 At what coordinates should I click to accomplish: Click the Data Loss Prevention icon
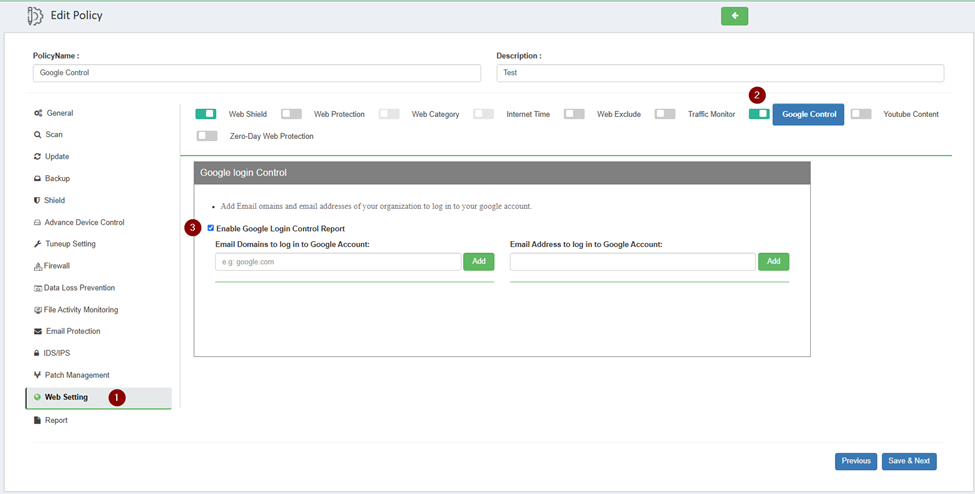[x=37, y=288]
